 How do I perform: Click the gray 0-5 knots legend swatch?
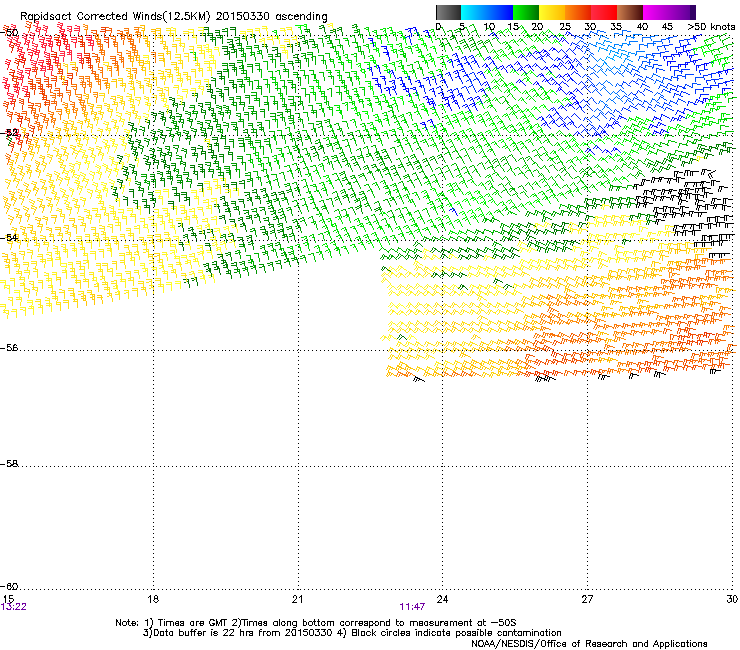(x=448, y=12)
